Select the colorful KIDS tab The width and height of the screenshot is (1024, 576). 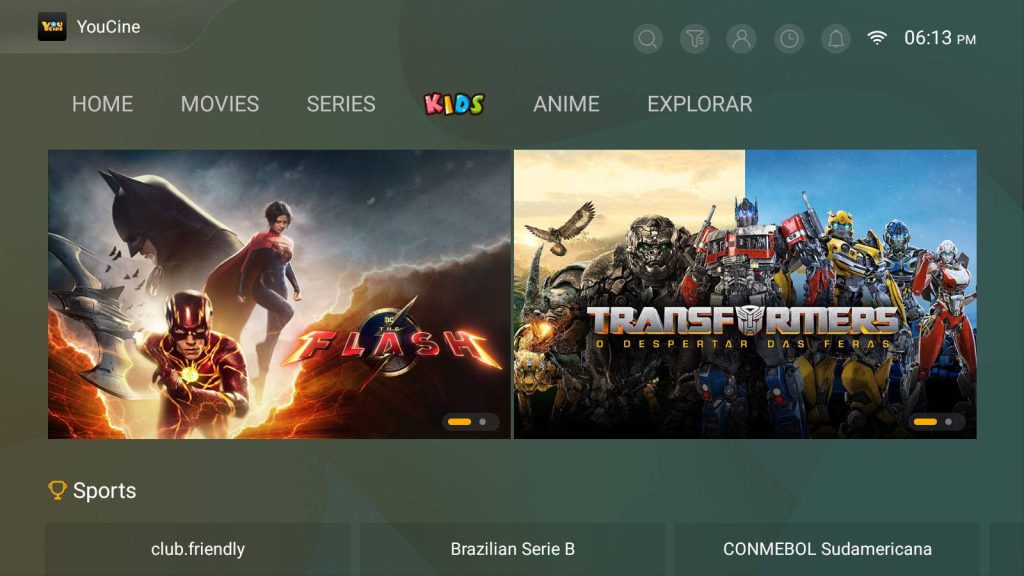pyautogui.click(x=455, y=104)
